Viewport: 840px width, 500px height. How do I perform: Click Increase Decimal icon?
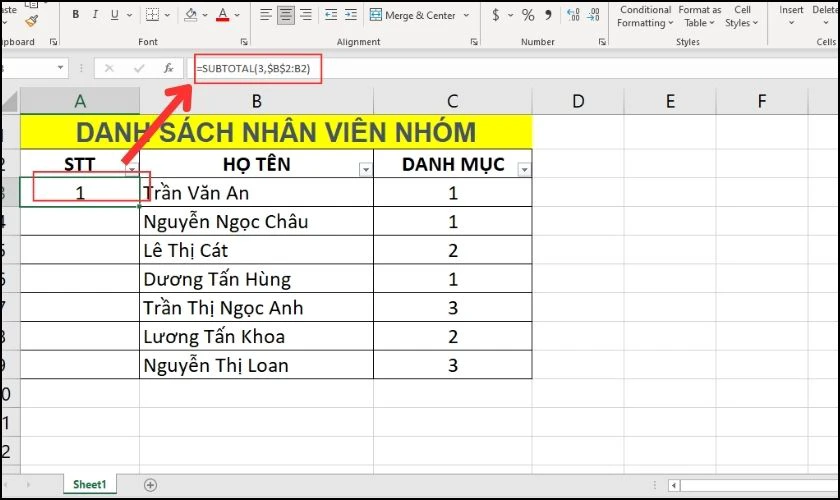573,14
